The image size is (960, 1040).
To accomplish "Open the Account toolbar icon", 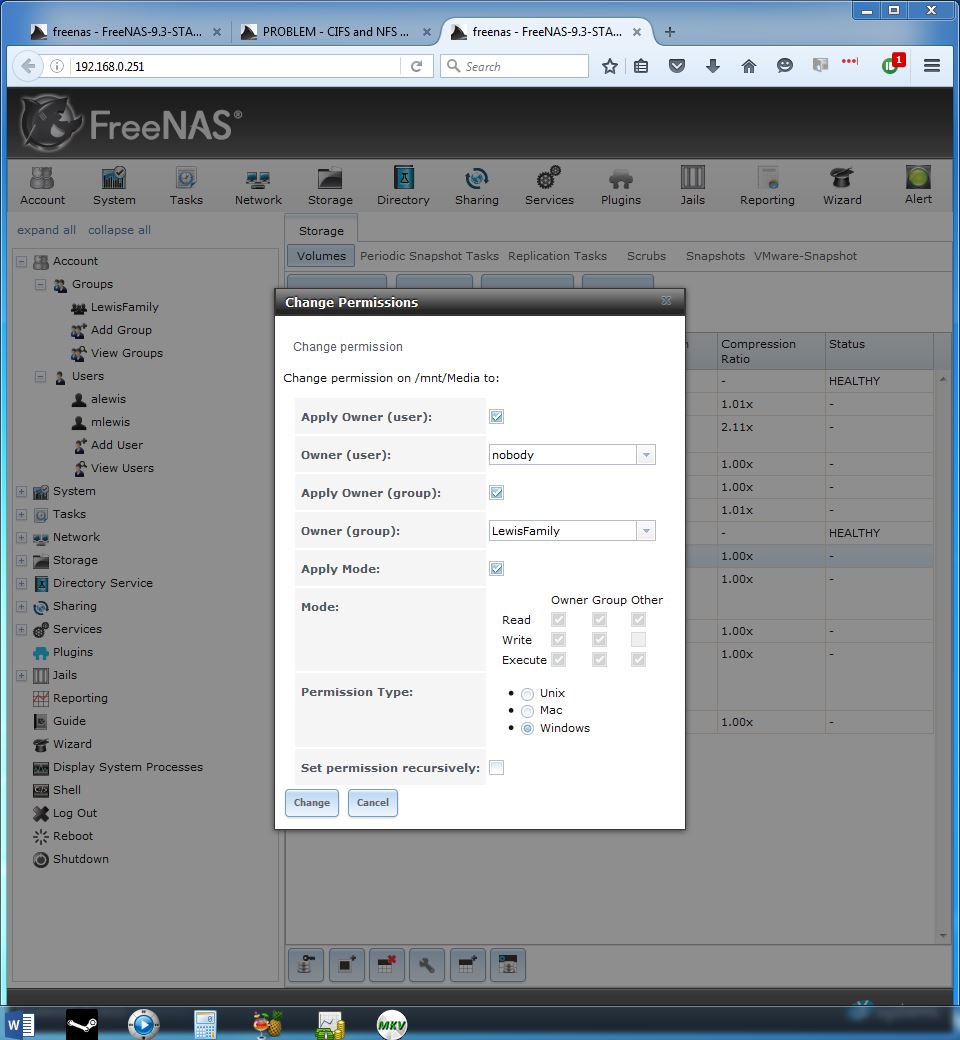I will tap(42, 186).
